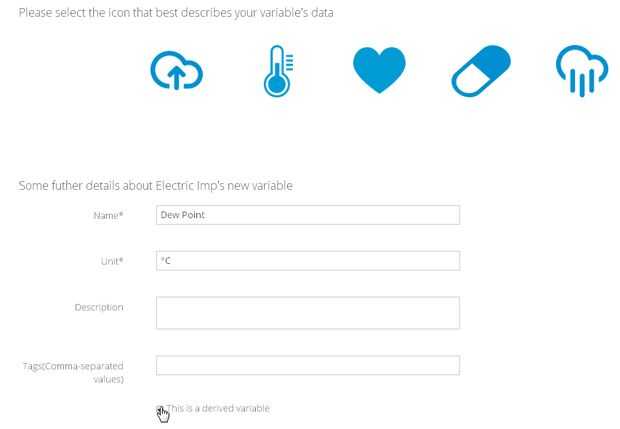Focus the Name input field
This screenshot has height=429, width=620.
point(307,215)
